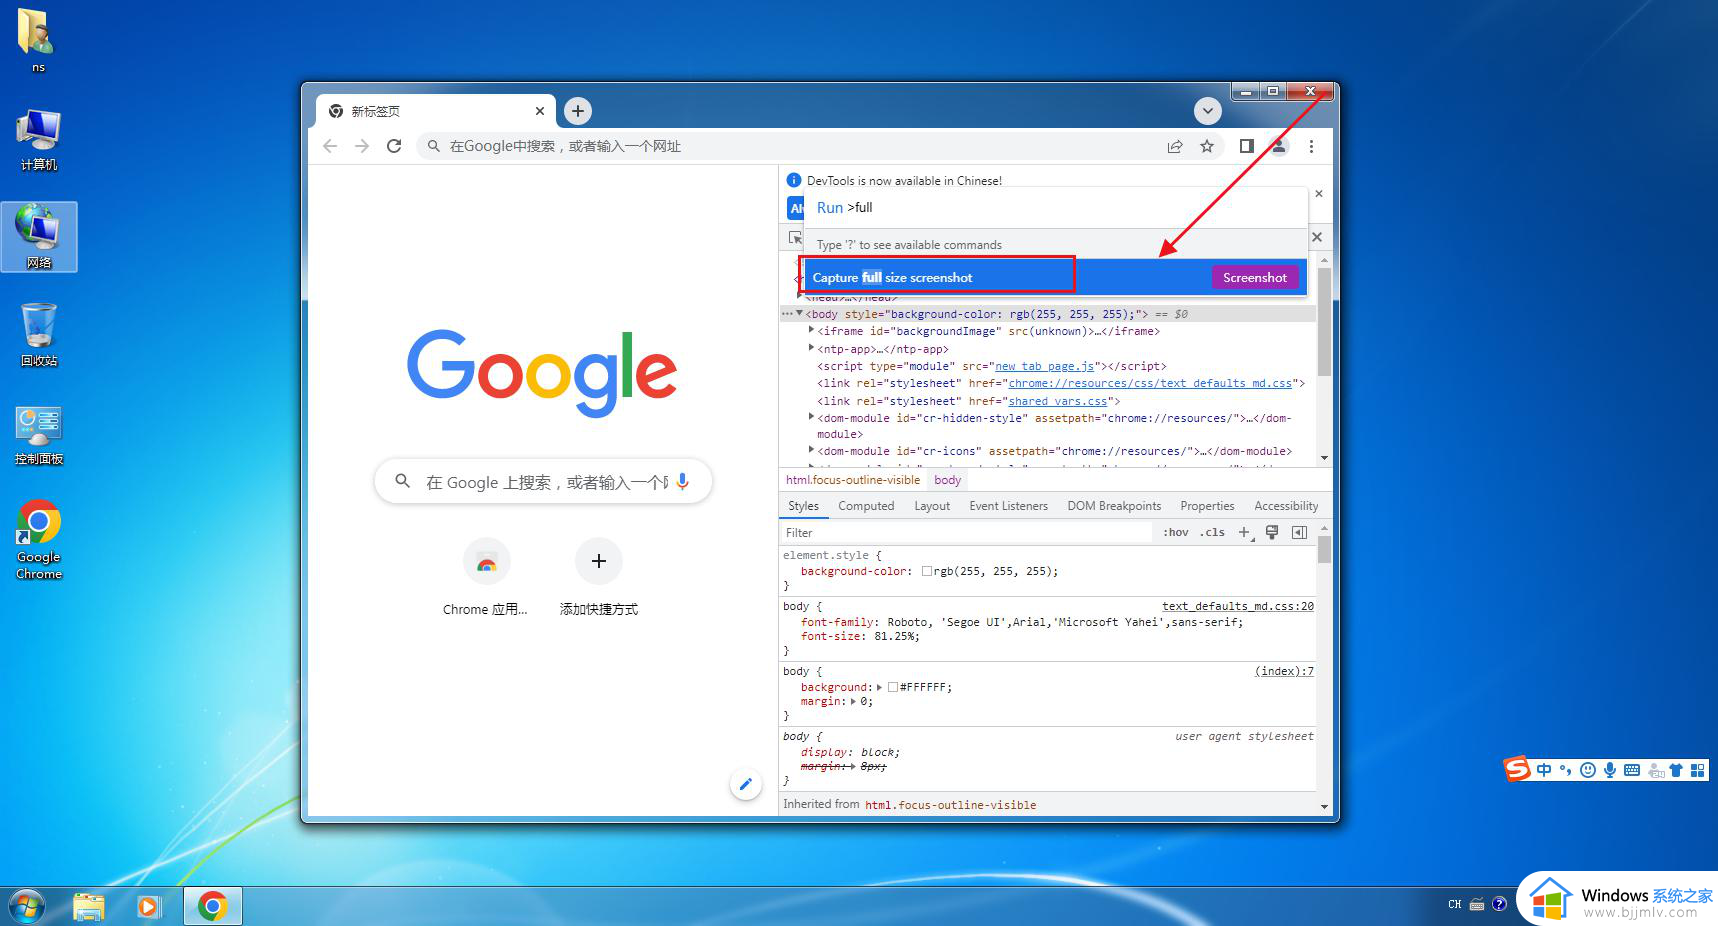Toggle the :hov element state panel
This screenshot has width=1718, height=926.
click(x=1176, y=533)
